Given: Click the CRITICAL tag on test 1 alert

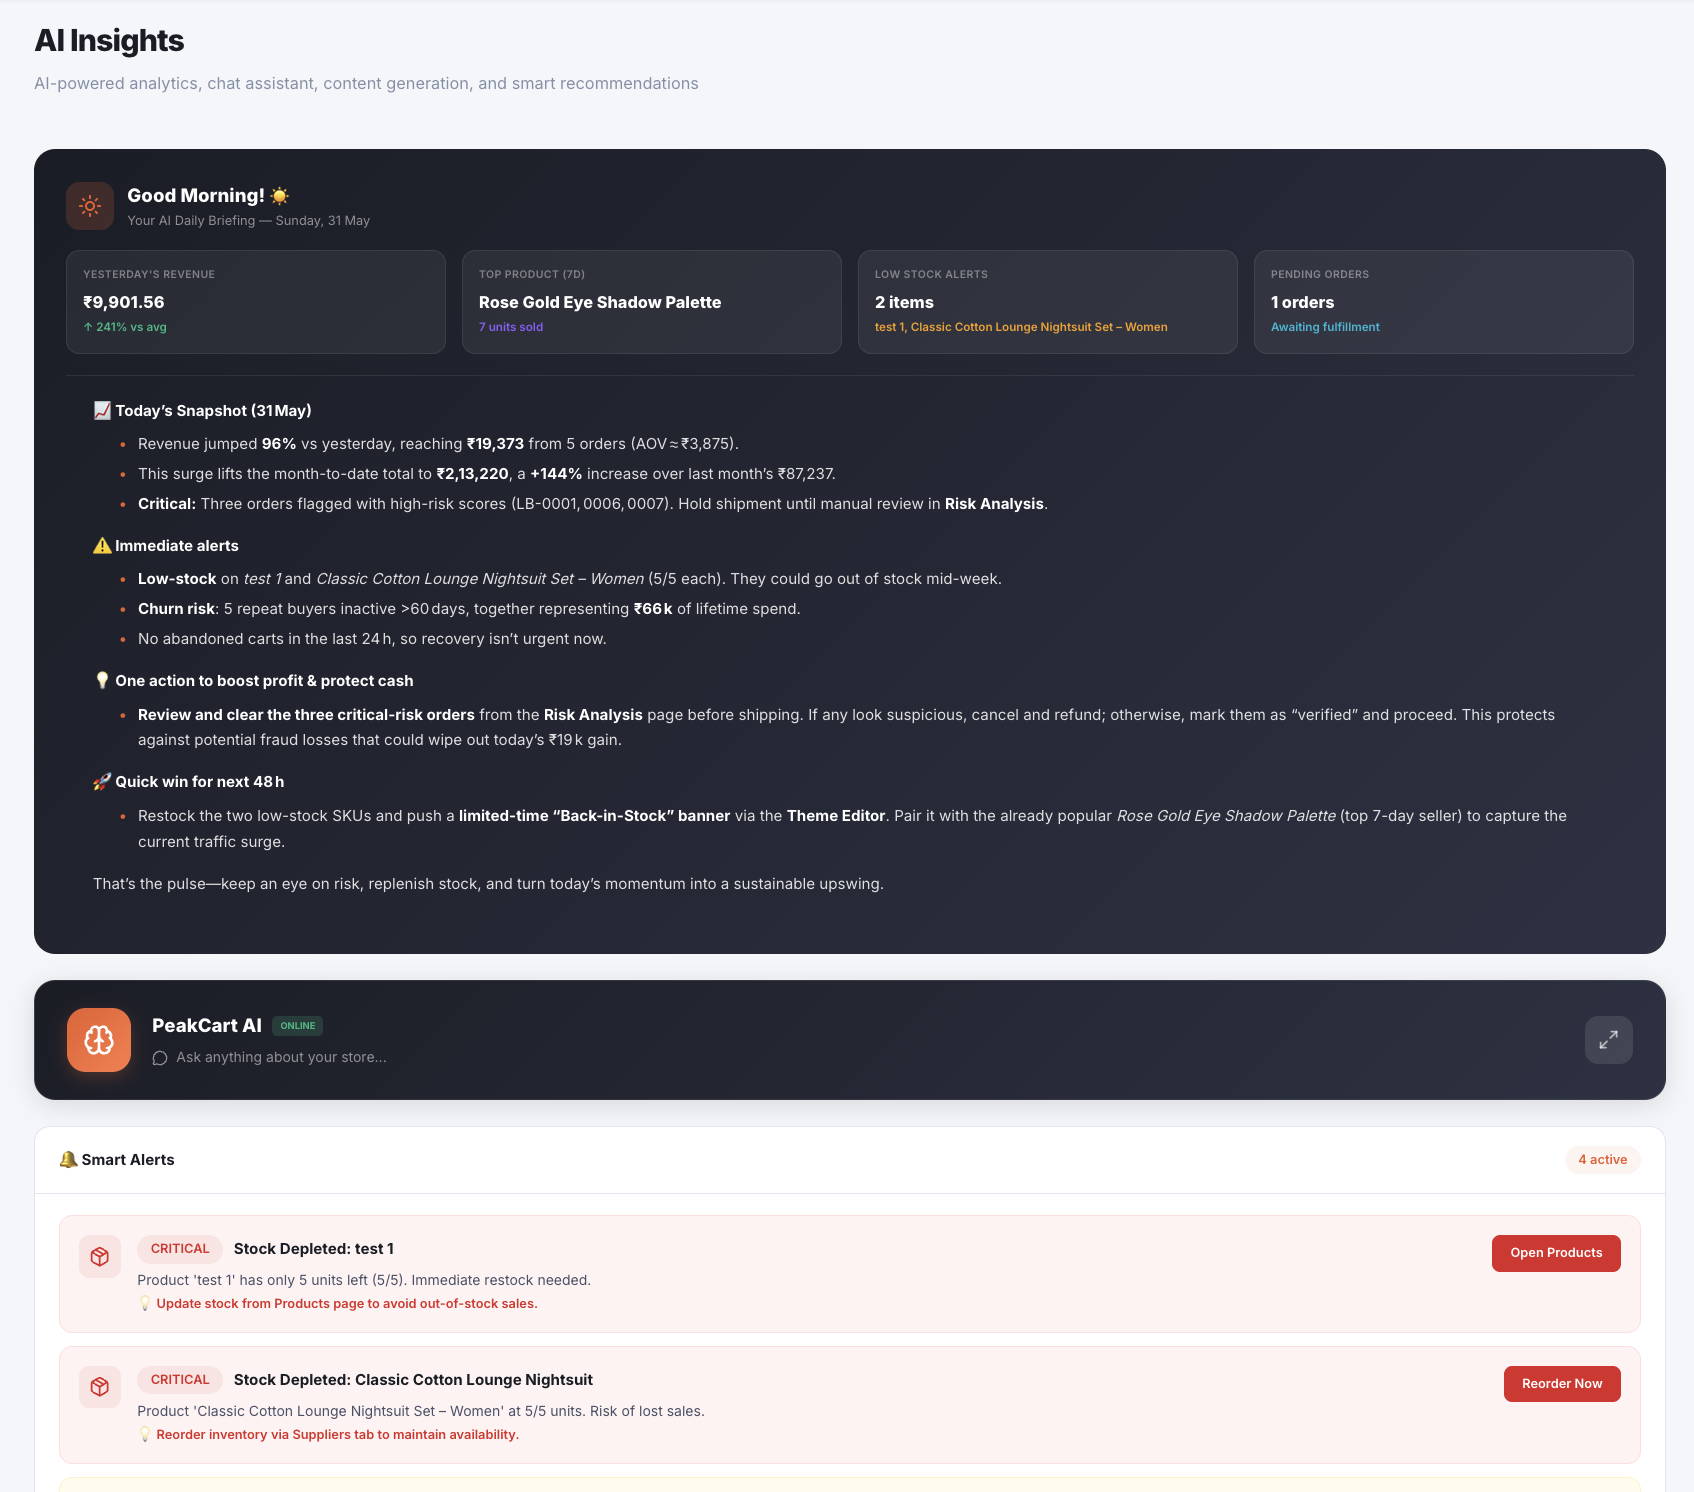Looking at the screenshot, I should (180, 1249).
